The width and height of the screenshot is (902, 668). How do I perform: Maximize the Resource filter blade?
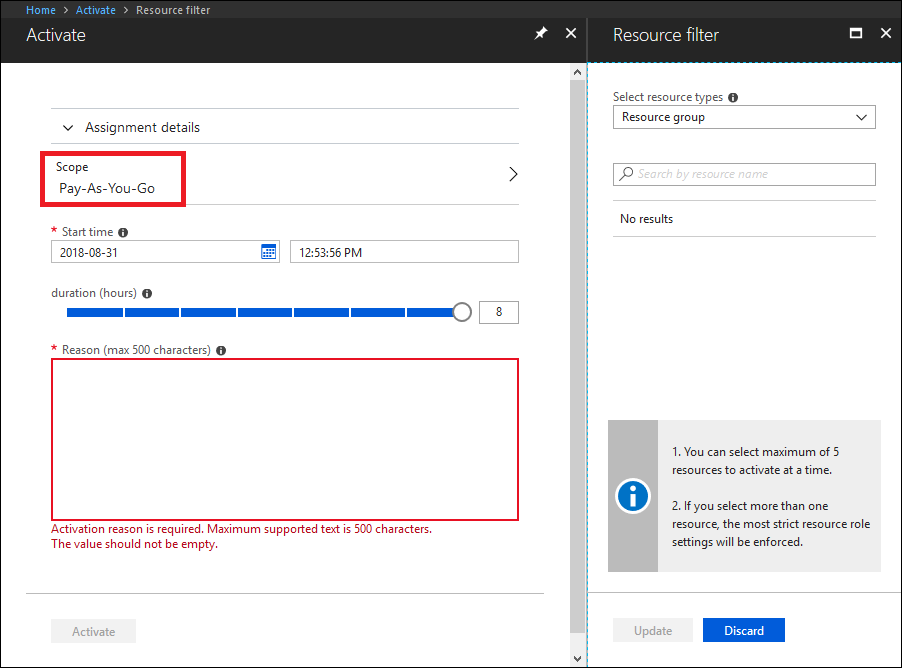(x=856, y=33)
